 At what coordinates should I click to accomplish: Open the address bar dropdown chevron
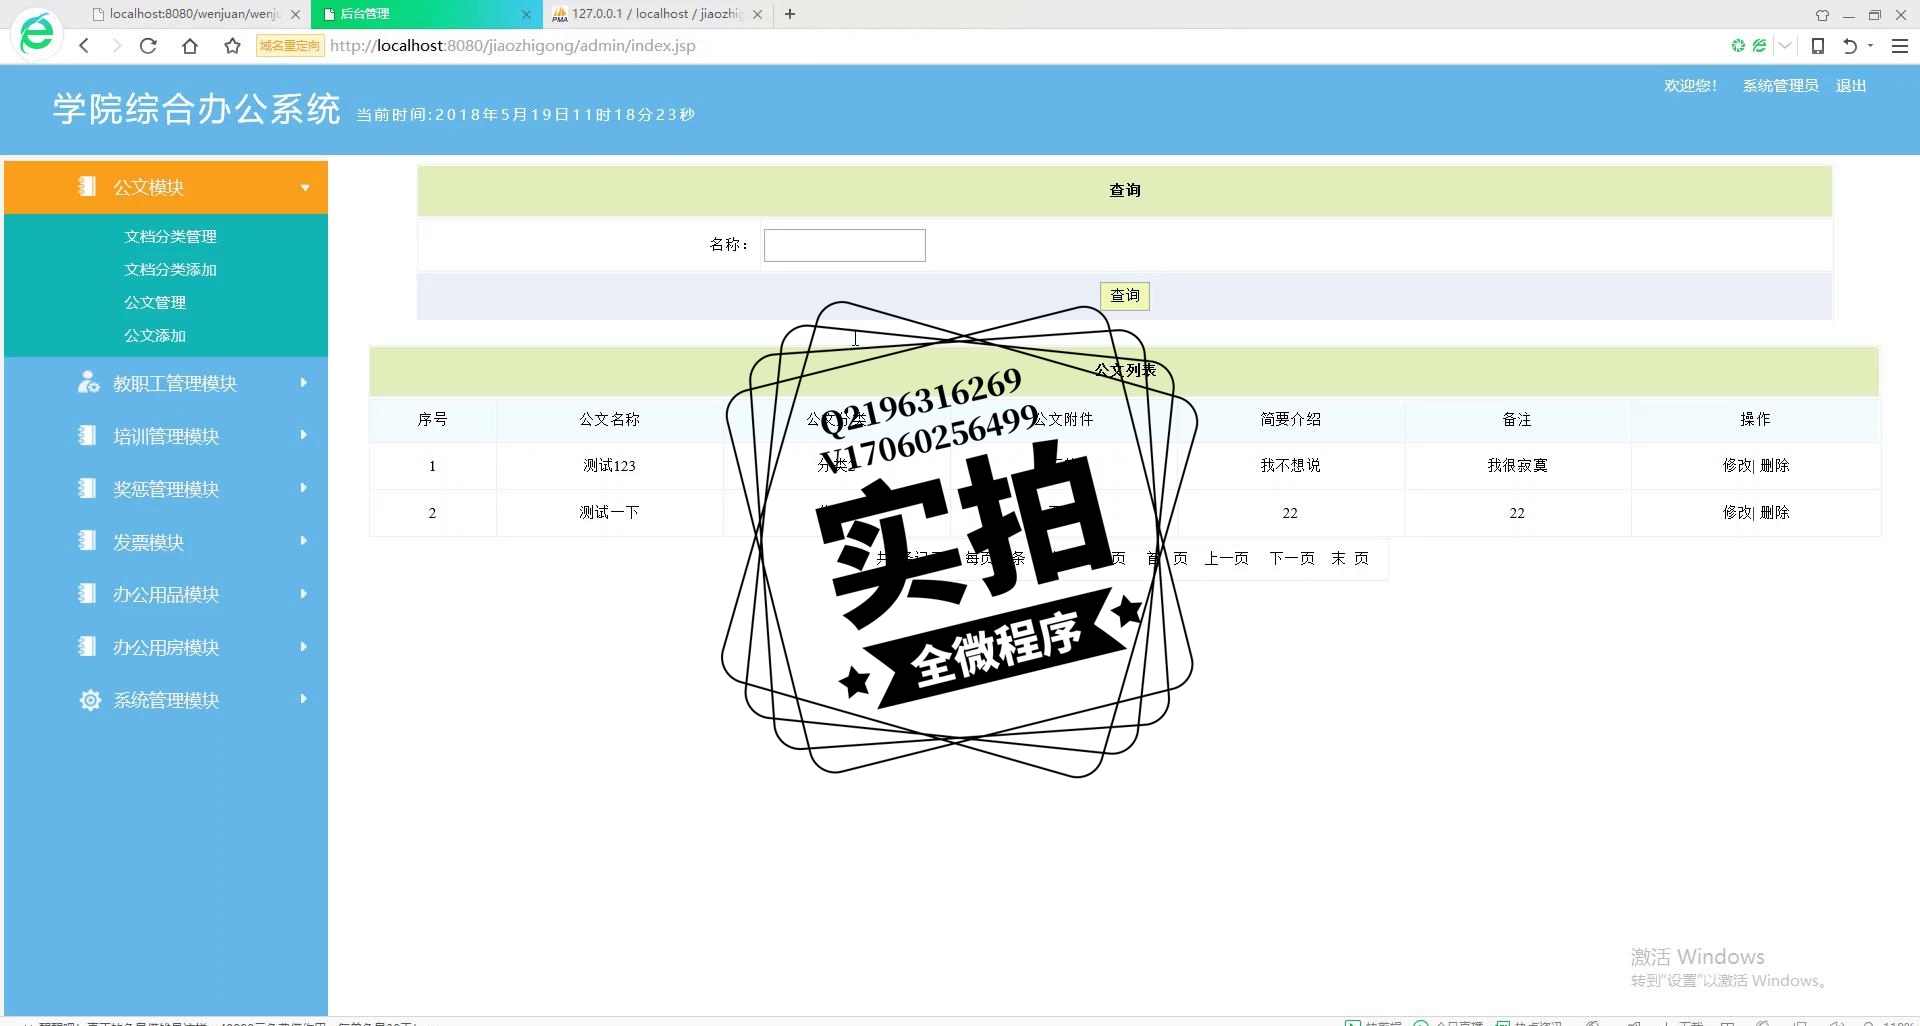coord(1785,46)
